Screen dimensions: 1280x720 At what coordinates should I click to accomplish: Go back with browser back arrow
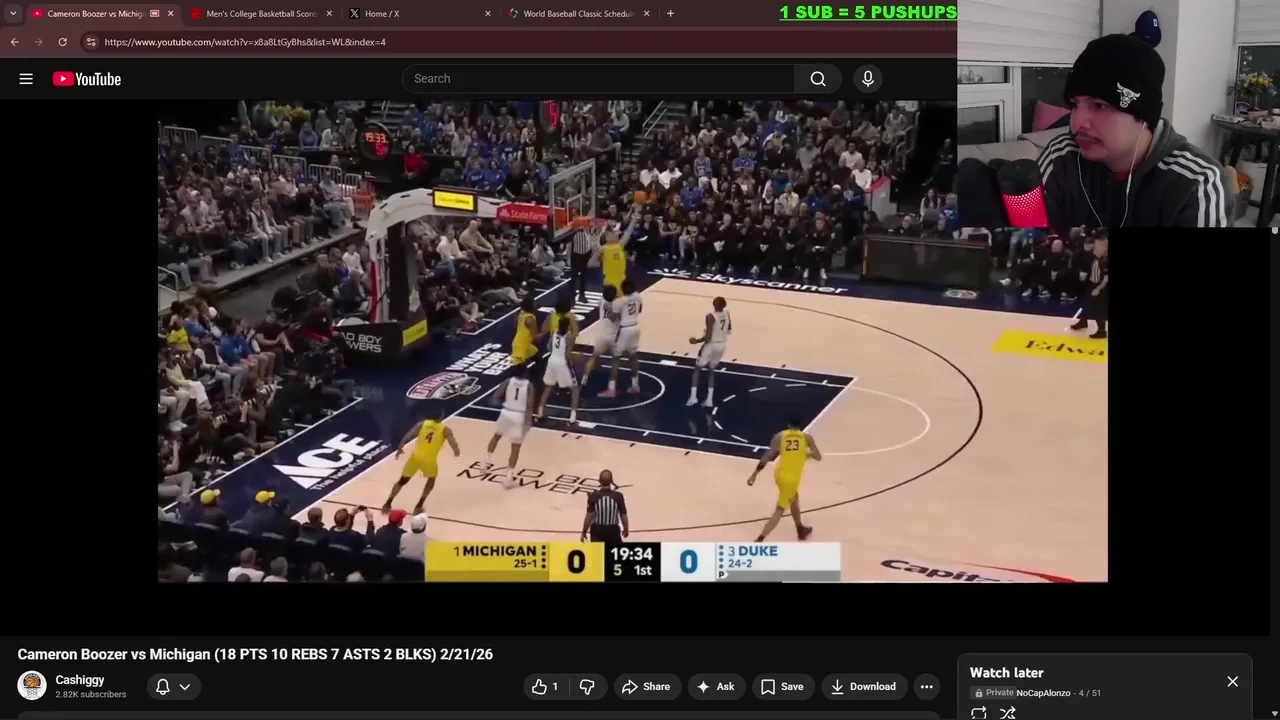[x=14, y=42]
